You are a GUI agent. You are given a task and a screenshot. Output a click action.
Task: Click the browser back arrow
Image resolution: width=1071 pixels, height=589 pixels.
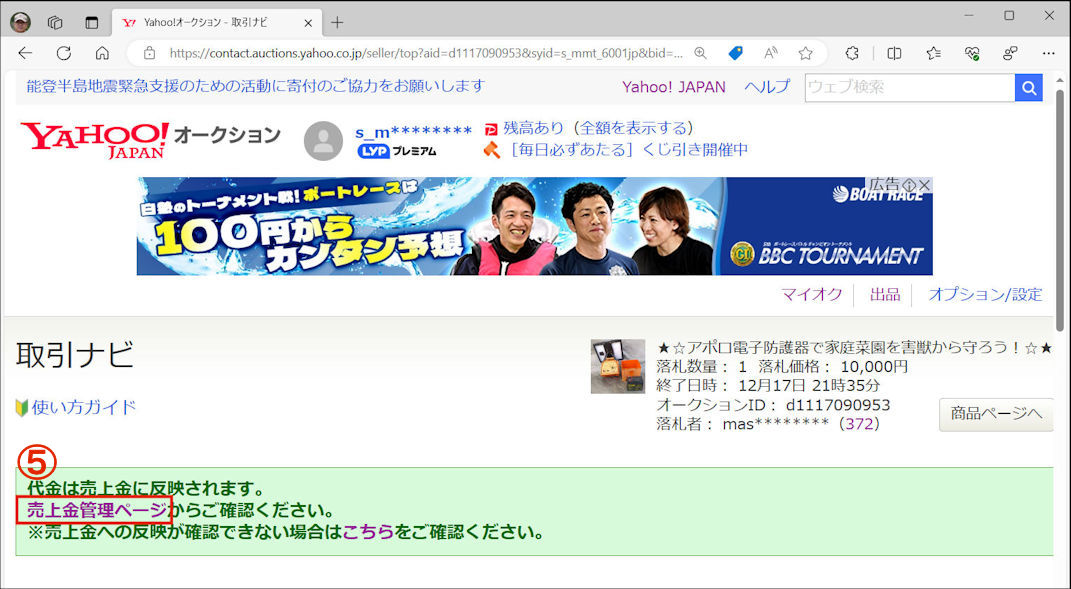click(25, 53)
